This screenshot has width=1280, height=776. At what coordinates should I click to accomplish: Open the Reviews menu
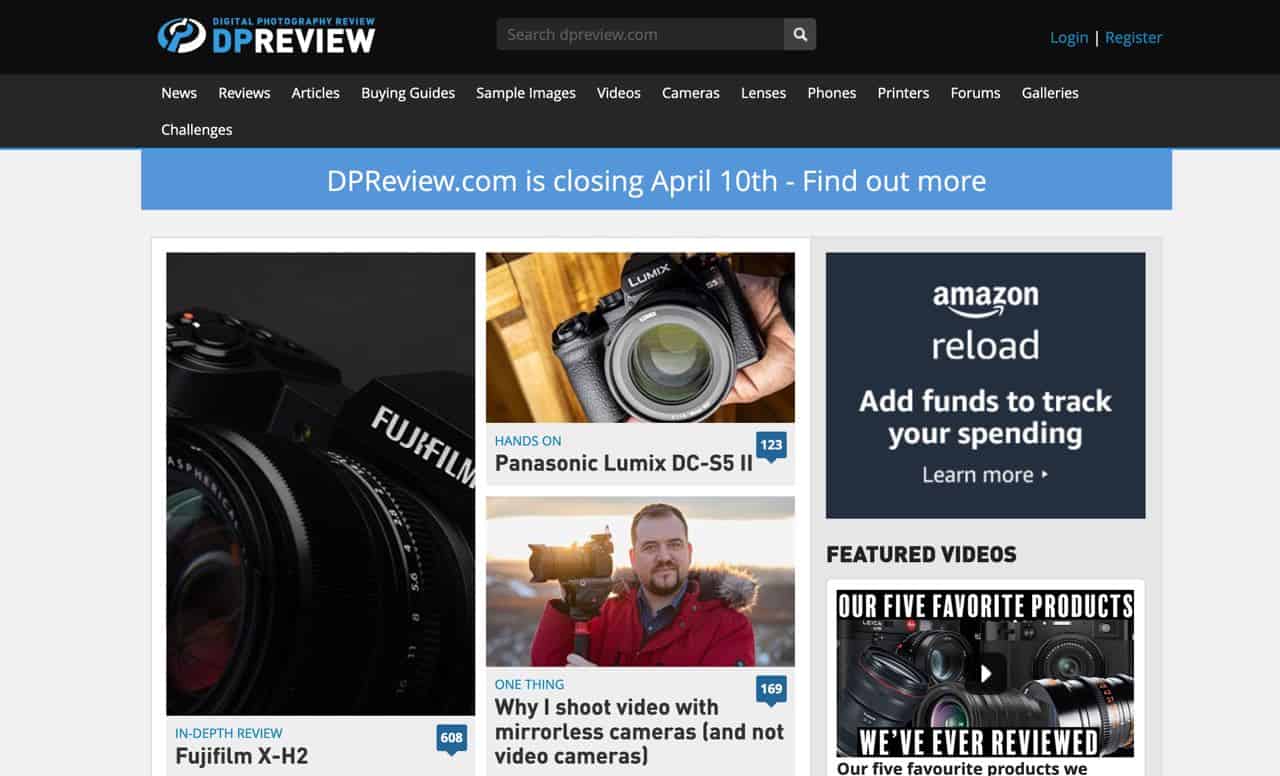click(244, 93)
